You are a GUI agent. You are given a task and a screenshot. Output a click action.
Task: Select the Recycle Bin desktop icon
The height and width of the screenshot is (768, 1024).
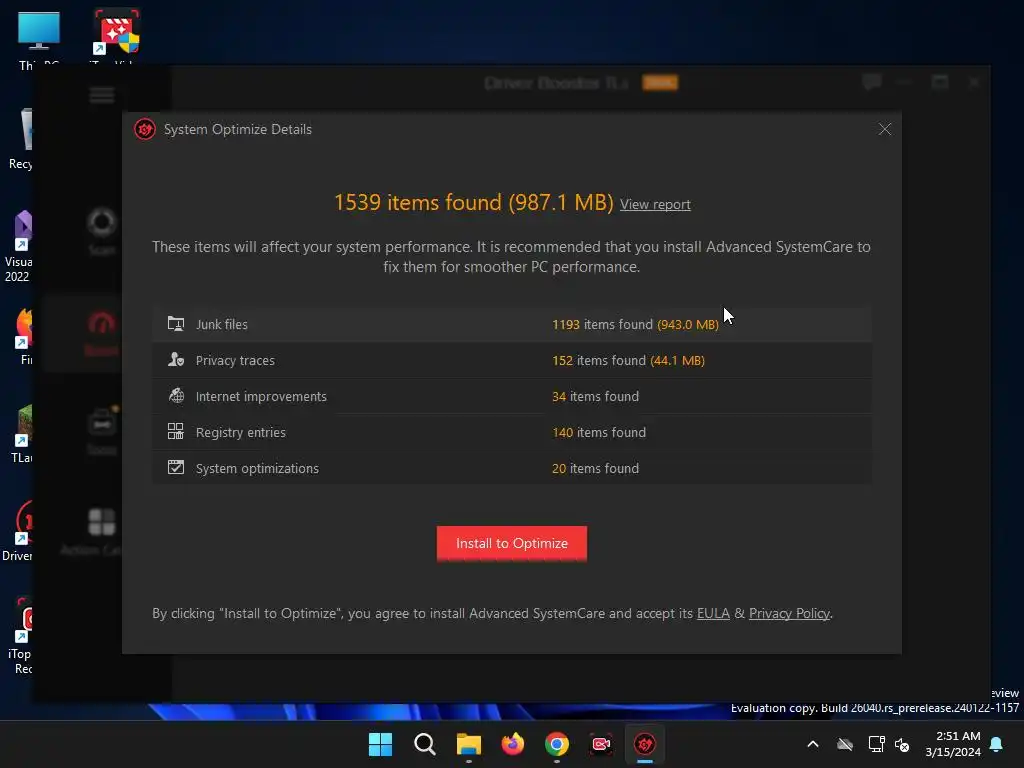[x=21, y=138]
